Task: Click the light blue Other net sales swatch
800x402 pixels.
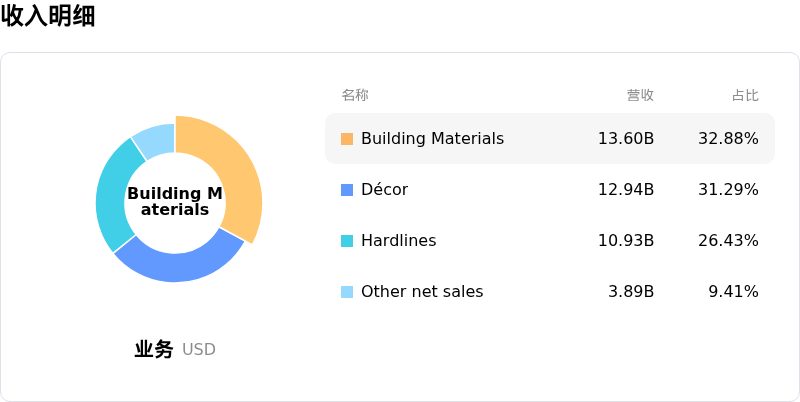Action: coord(347,292)
